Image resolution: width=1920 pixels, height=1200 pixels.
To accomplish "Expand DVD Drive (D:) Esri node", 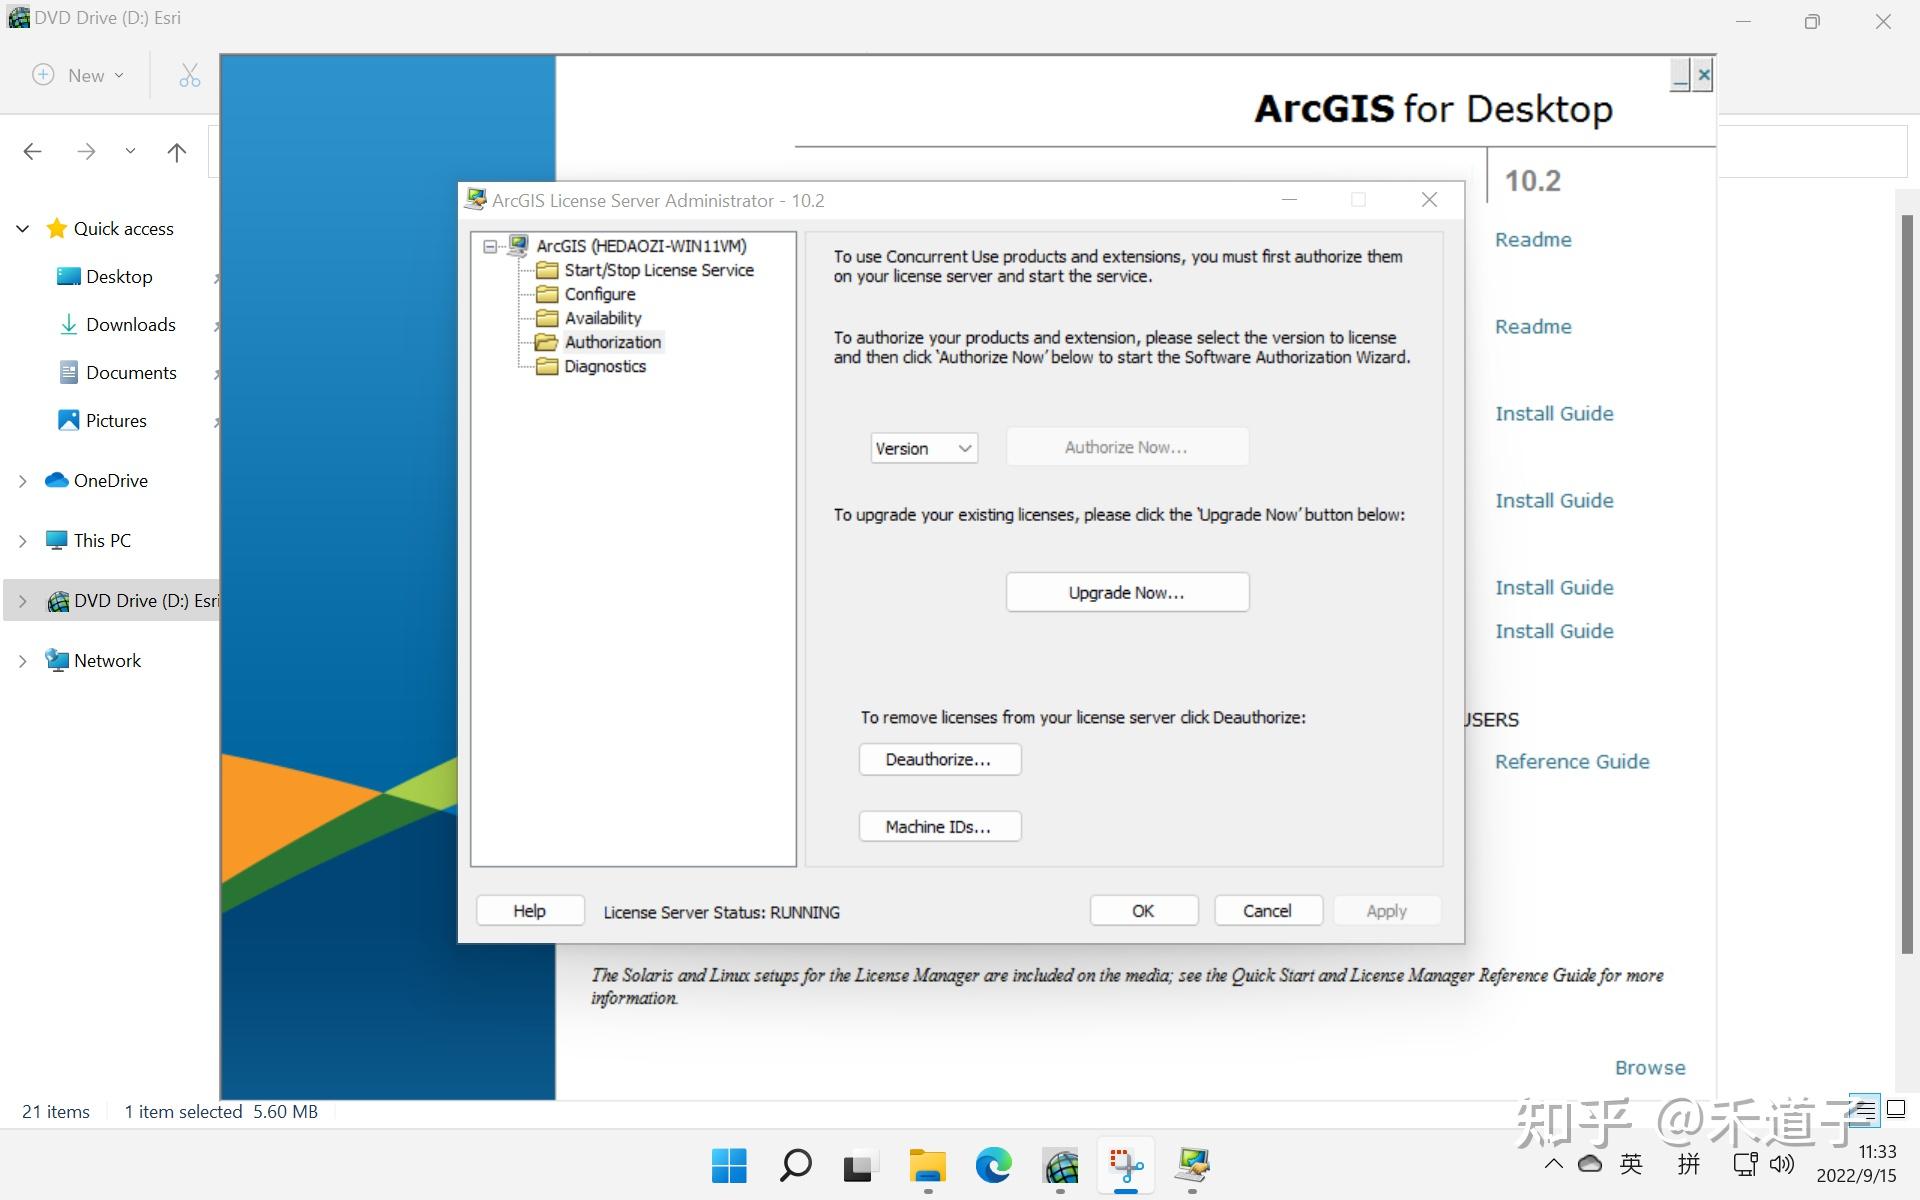I will (x=23, y=601).
